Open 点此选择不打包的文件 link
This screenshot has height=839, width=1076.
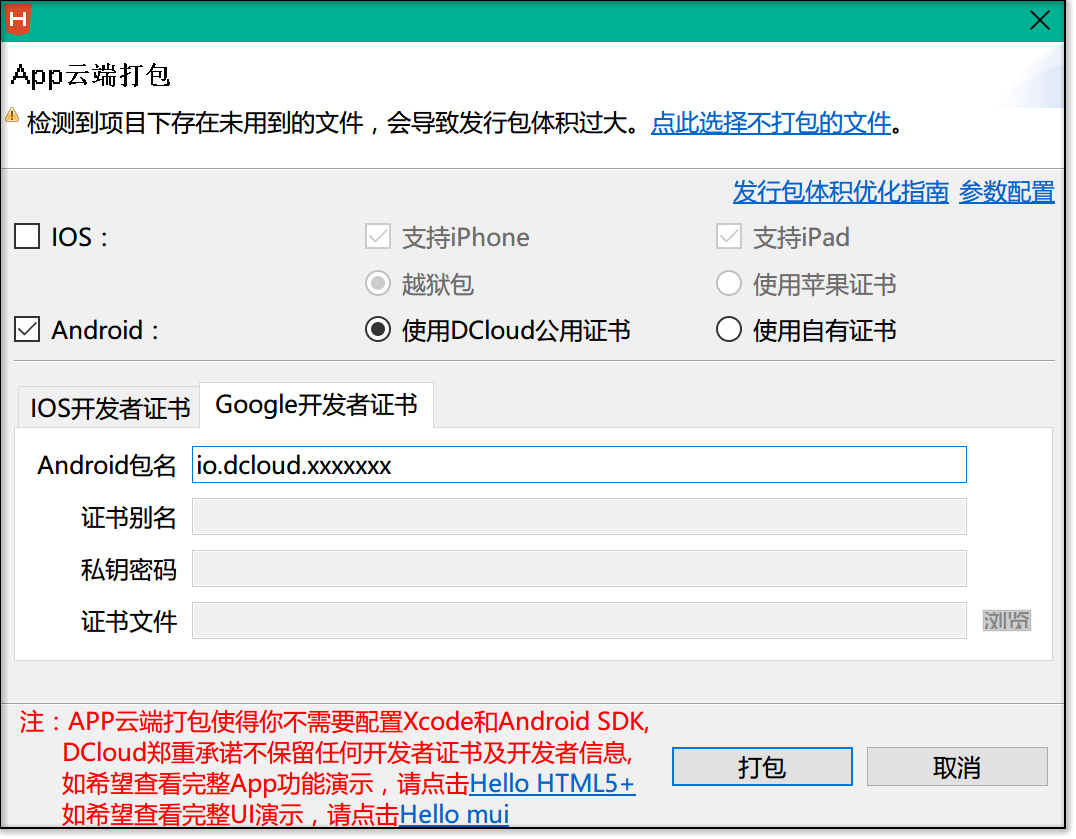coord(771,123)
